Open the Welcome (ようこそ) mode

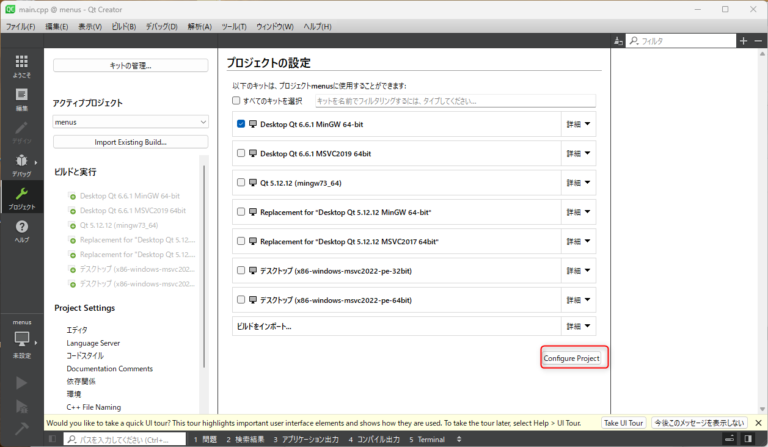click(21, 66)
